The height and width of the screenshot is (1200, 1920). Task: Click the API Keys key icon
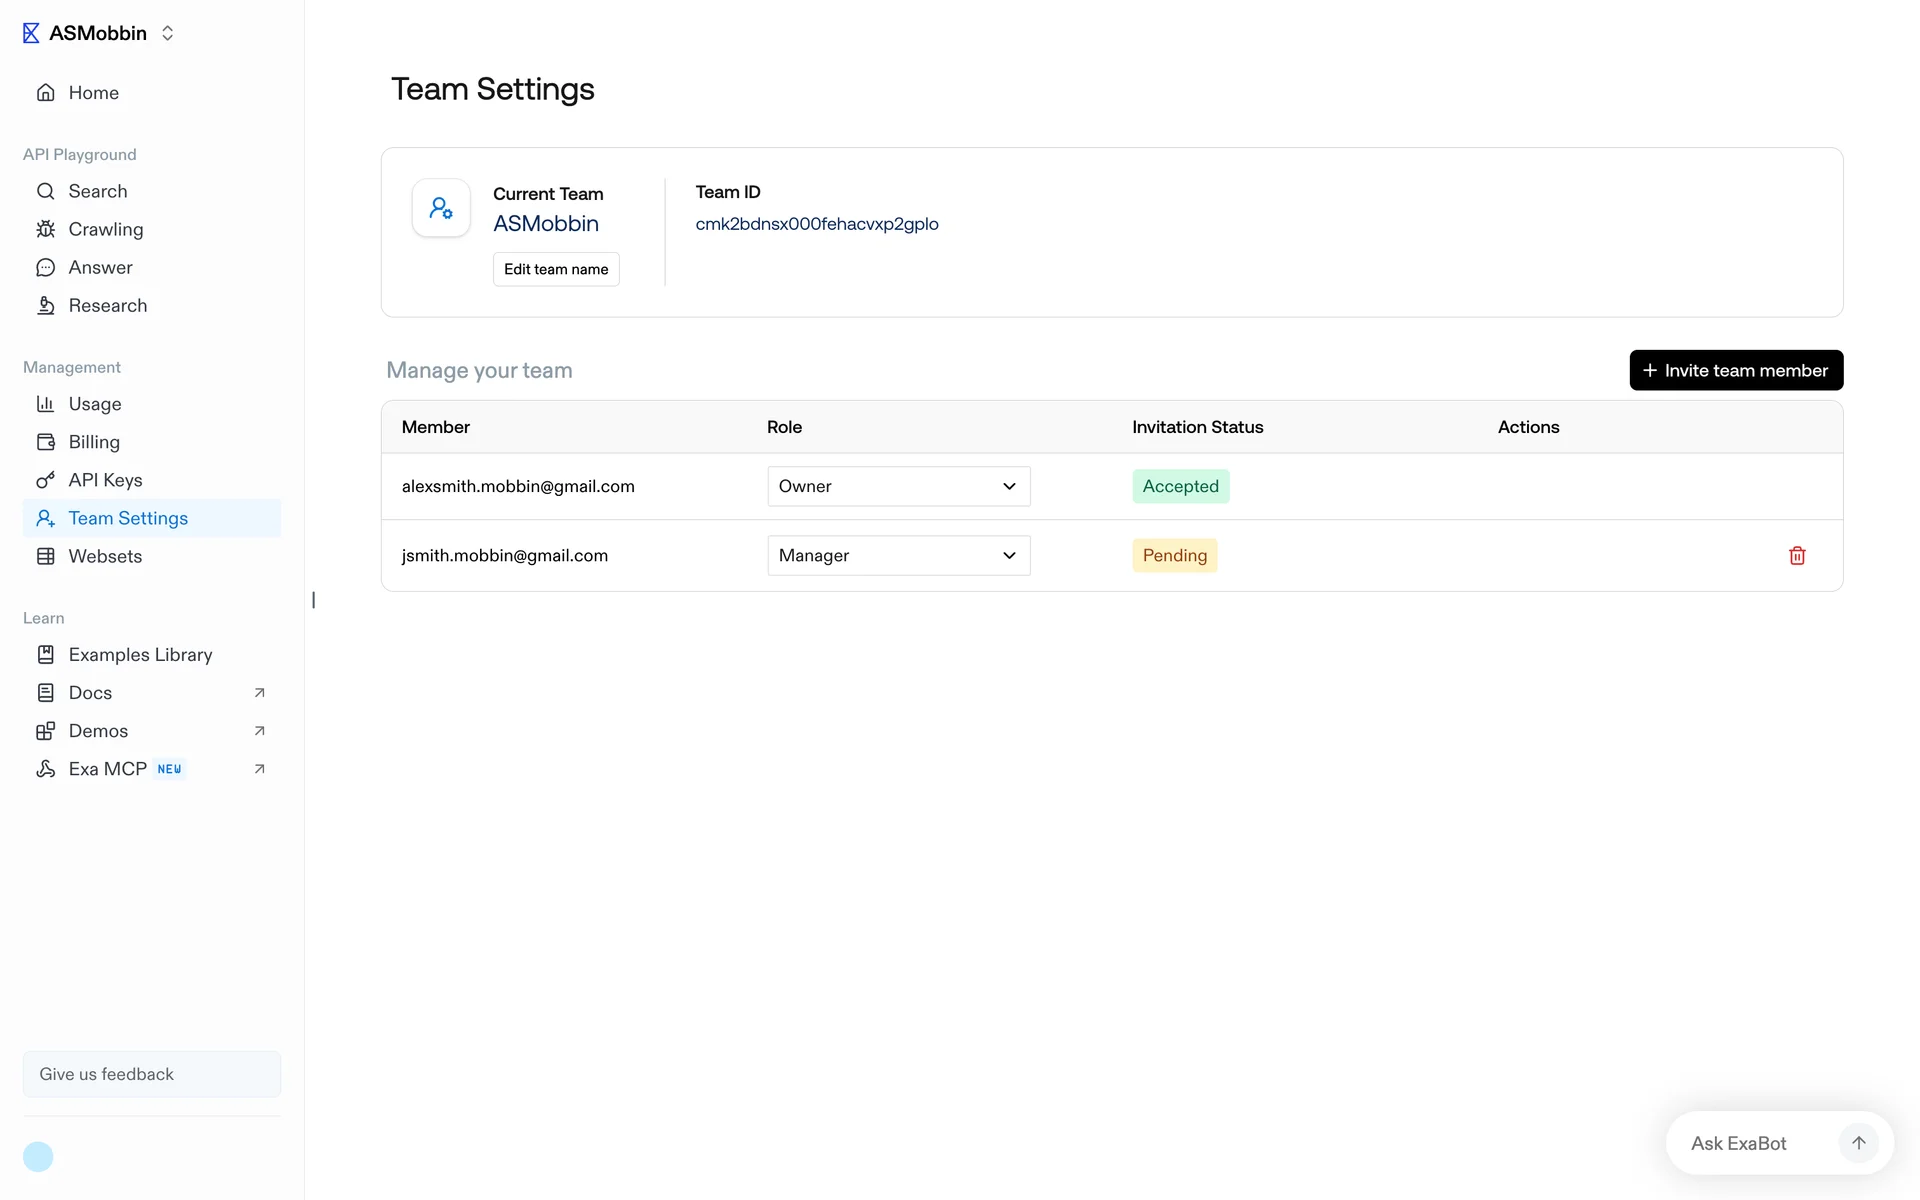coord(46,480)
